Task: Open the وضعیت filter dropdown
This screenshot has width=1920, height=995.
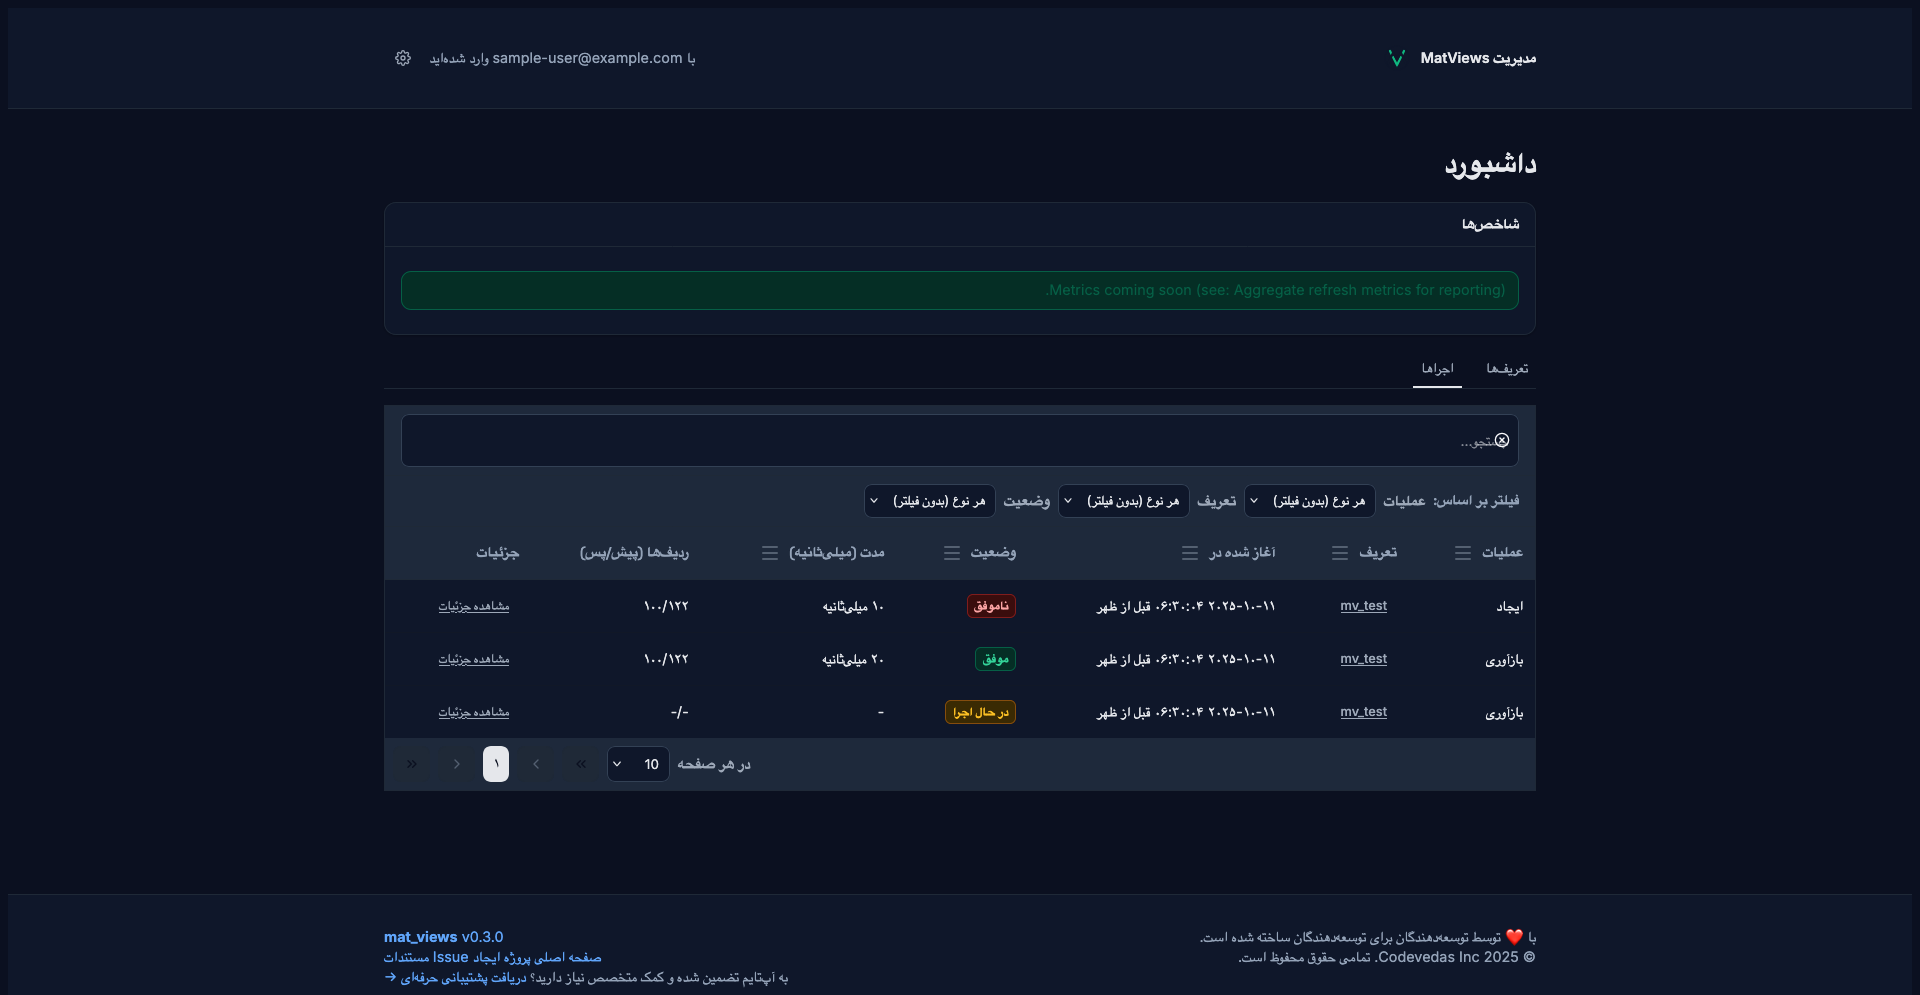Action: (x=929, y=501)
